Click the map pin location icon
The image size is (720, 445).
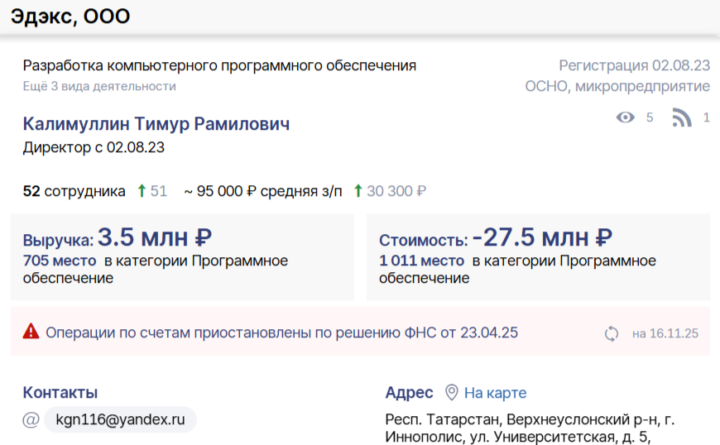tap(452, 393)
